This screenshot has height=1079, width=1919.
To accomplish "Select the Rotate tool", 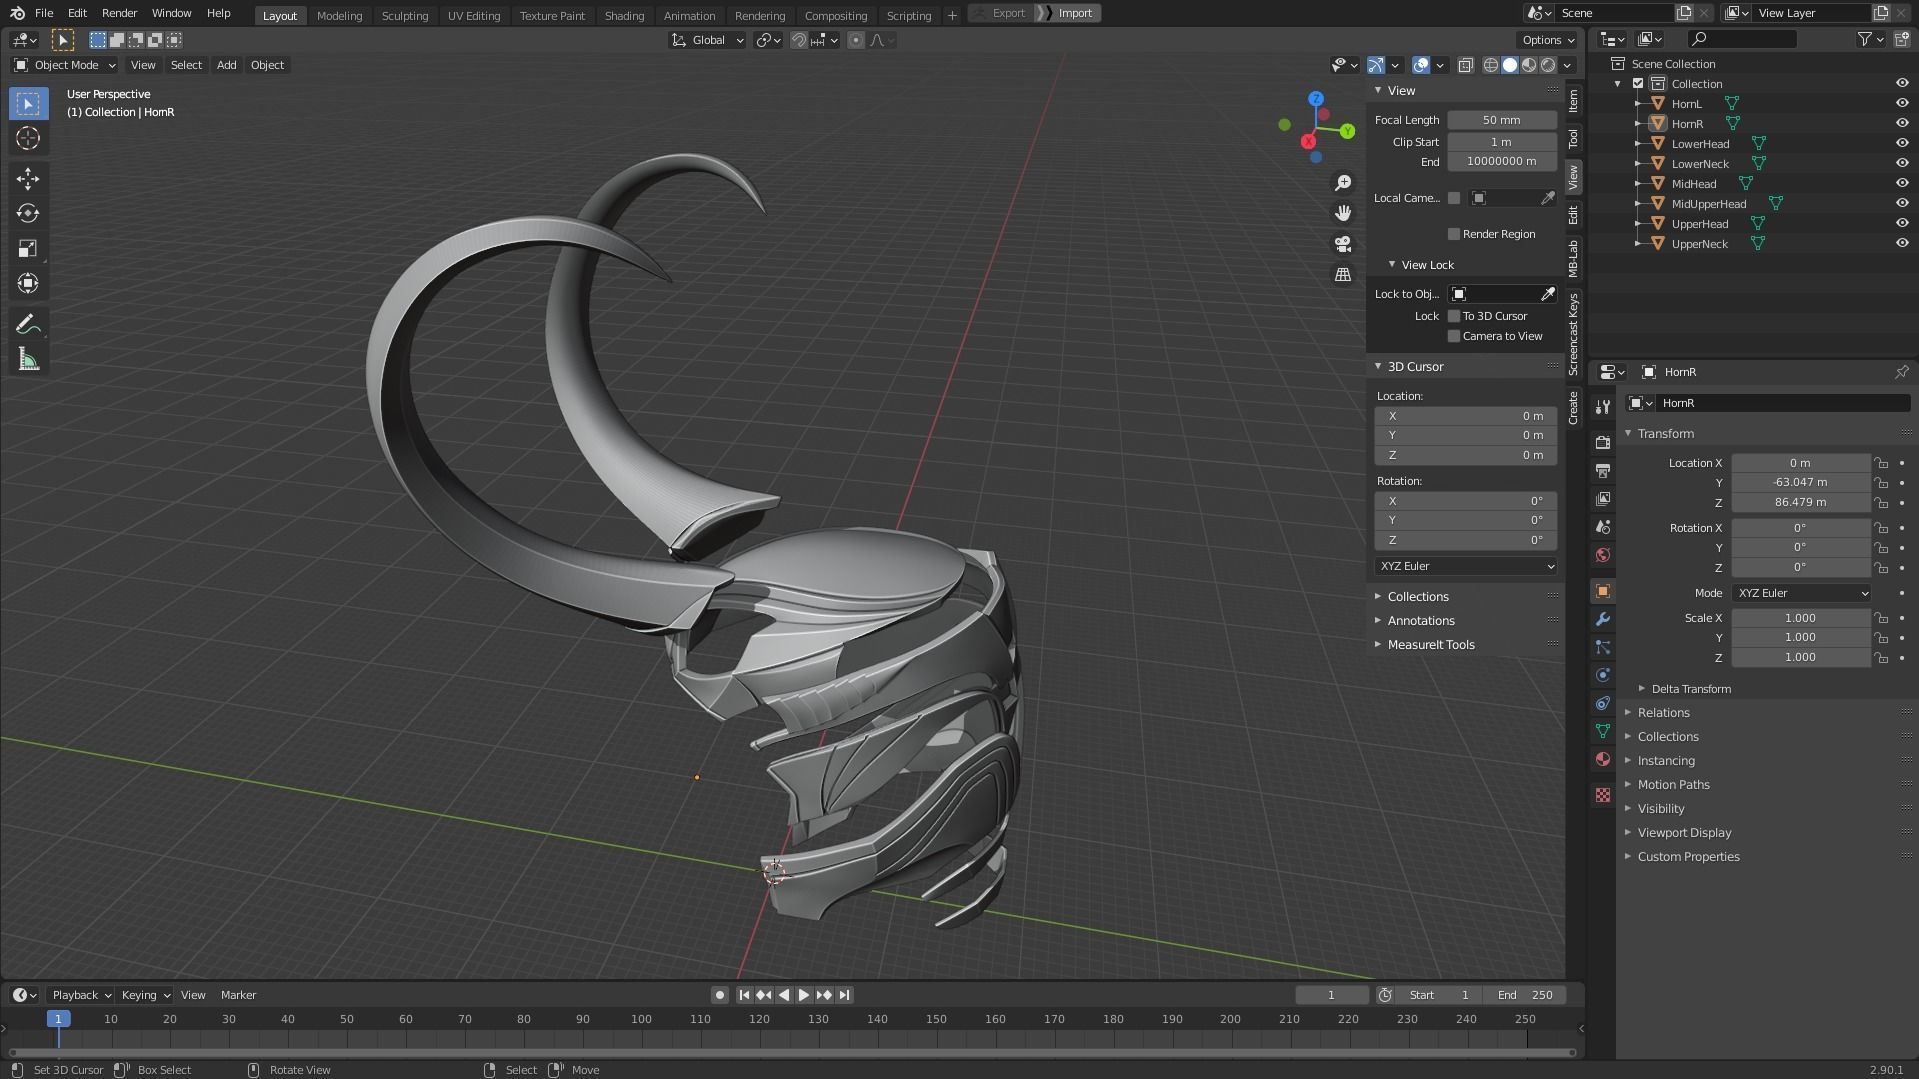I will 28,214.
